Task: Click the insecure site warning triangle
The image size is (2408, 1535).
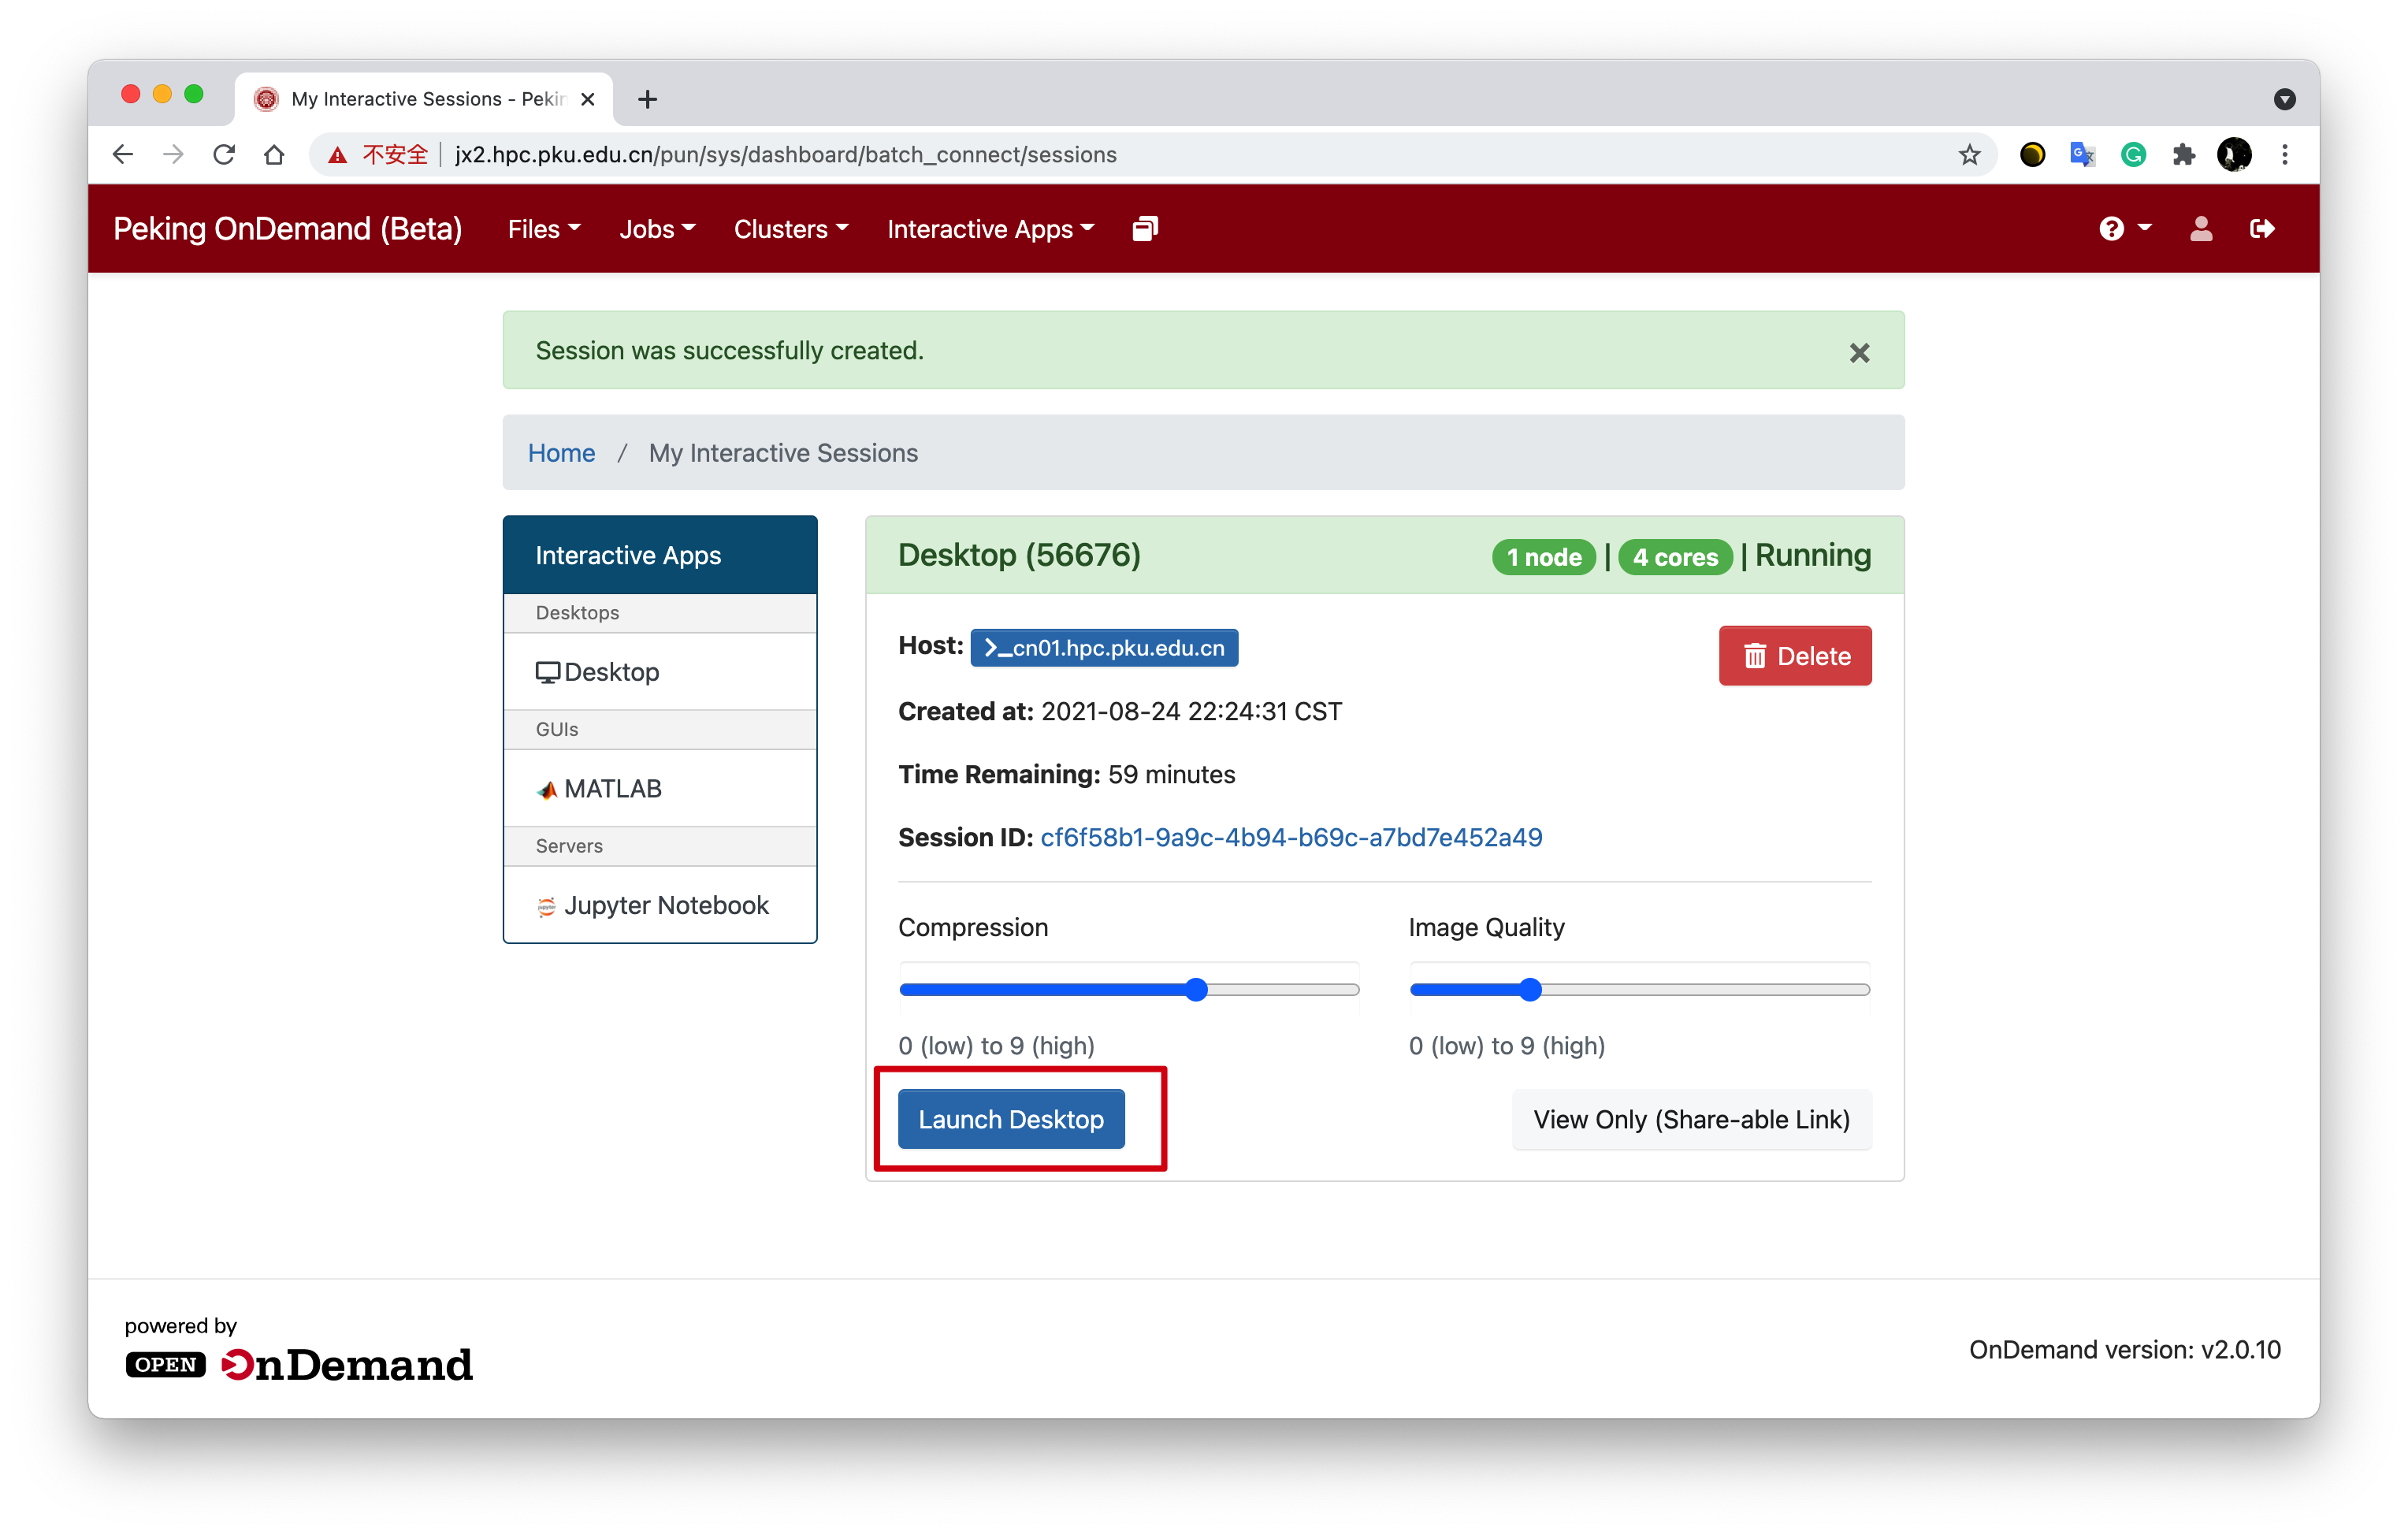Action: 338,155
